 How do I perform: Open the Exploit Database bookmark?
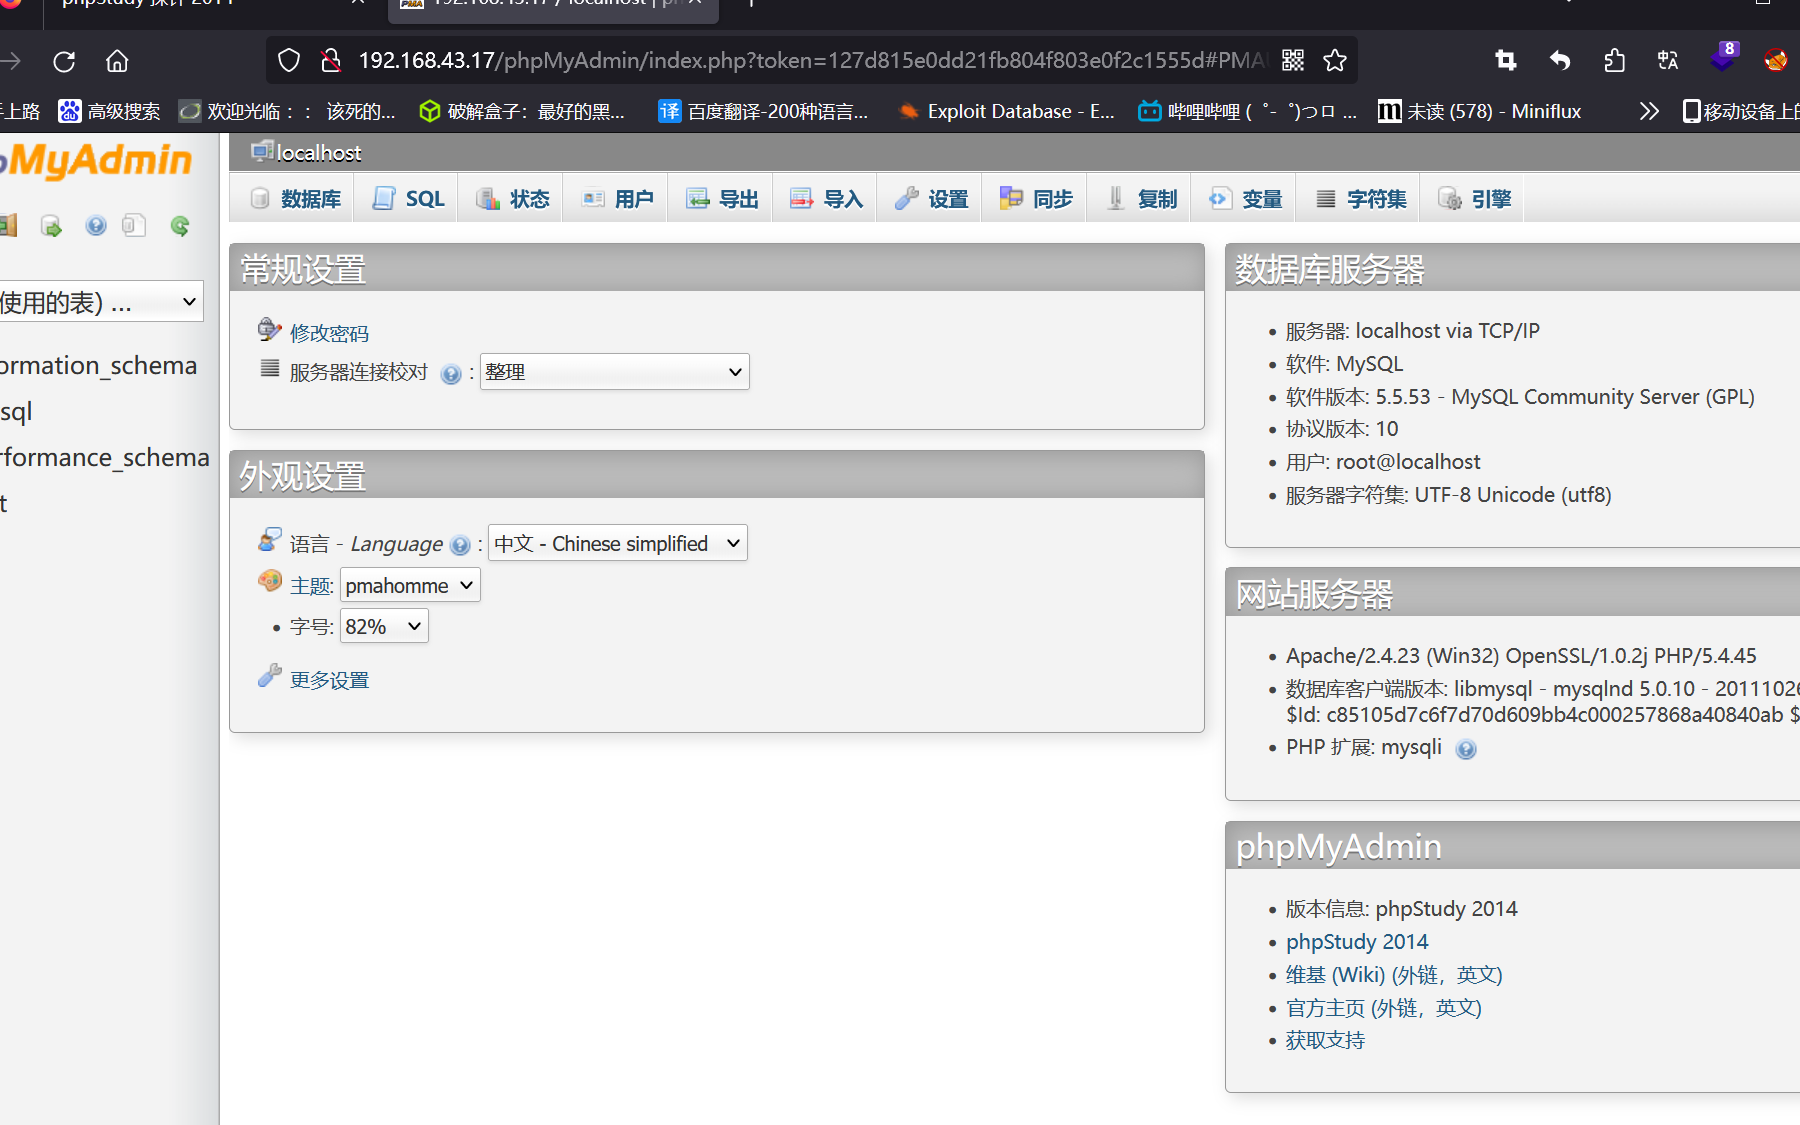pos(1007,111)
